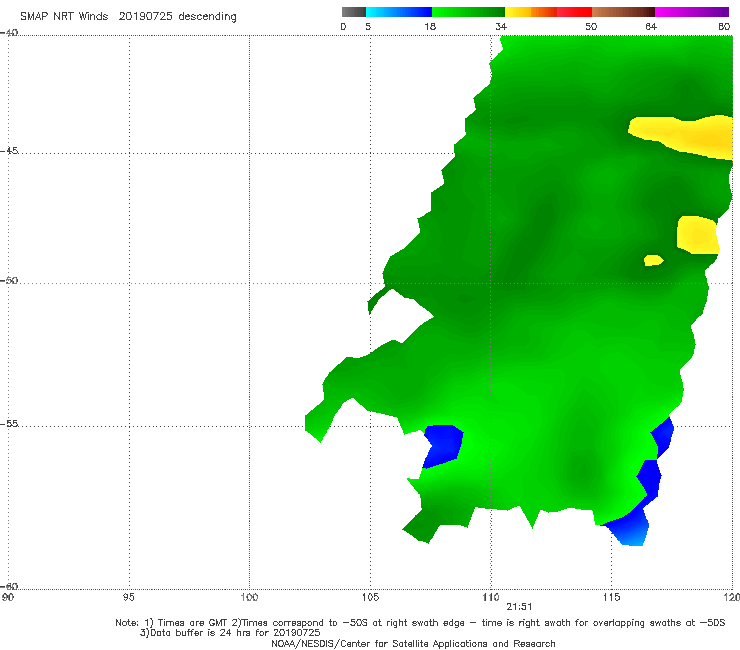Click the longitude axis label '100'

(x=249, y=597)
